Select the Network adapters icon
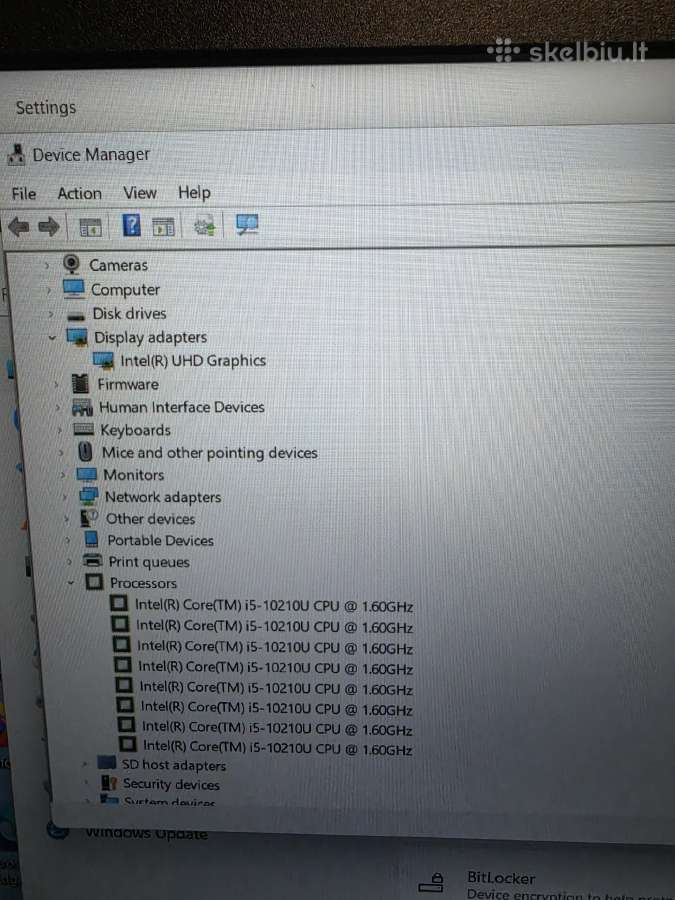Viewport: 675px width, 900px height. click(88, 496)
